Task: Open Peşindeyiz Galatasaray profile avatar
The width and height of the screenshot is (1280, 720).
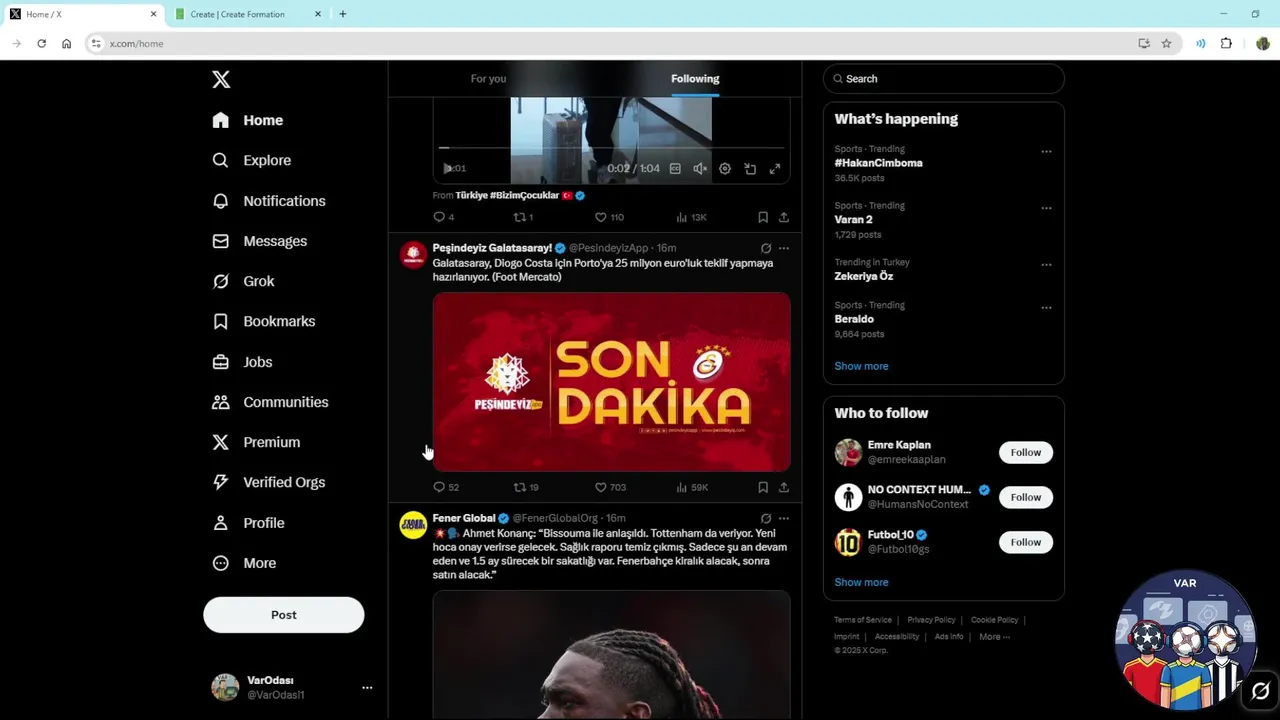Action: point(413,255)
